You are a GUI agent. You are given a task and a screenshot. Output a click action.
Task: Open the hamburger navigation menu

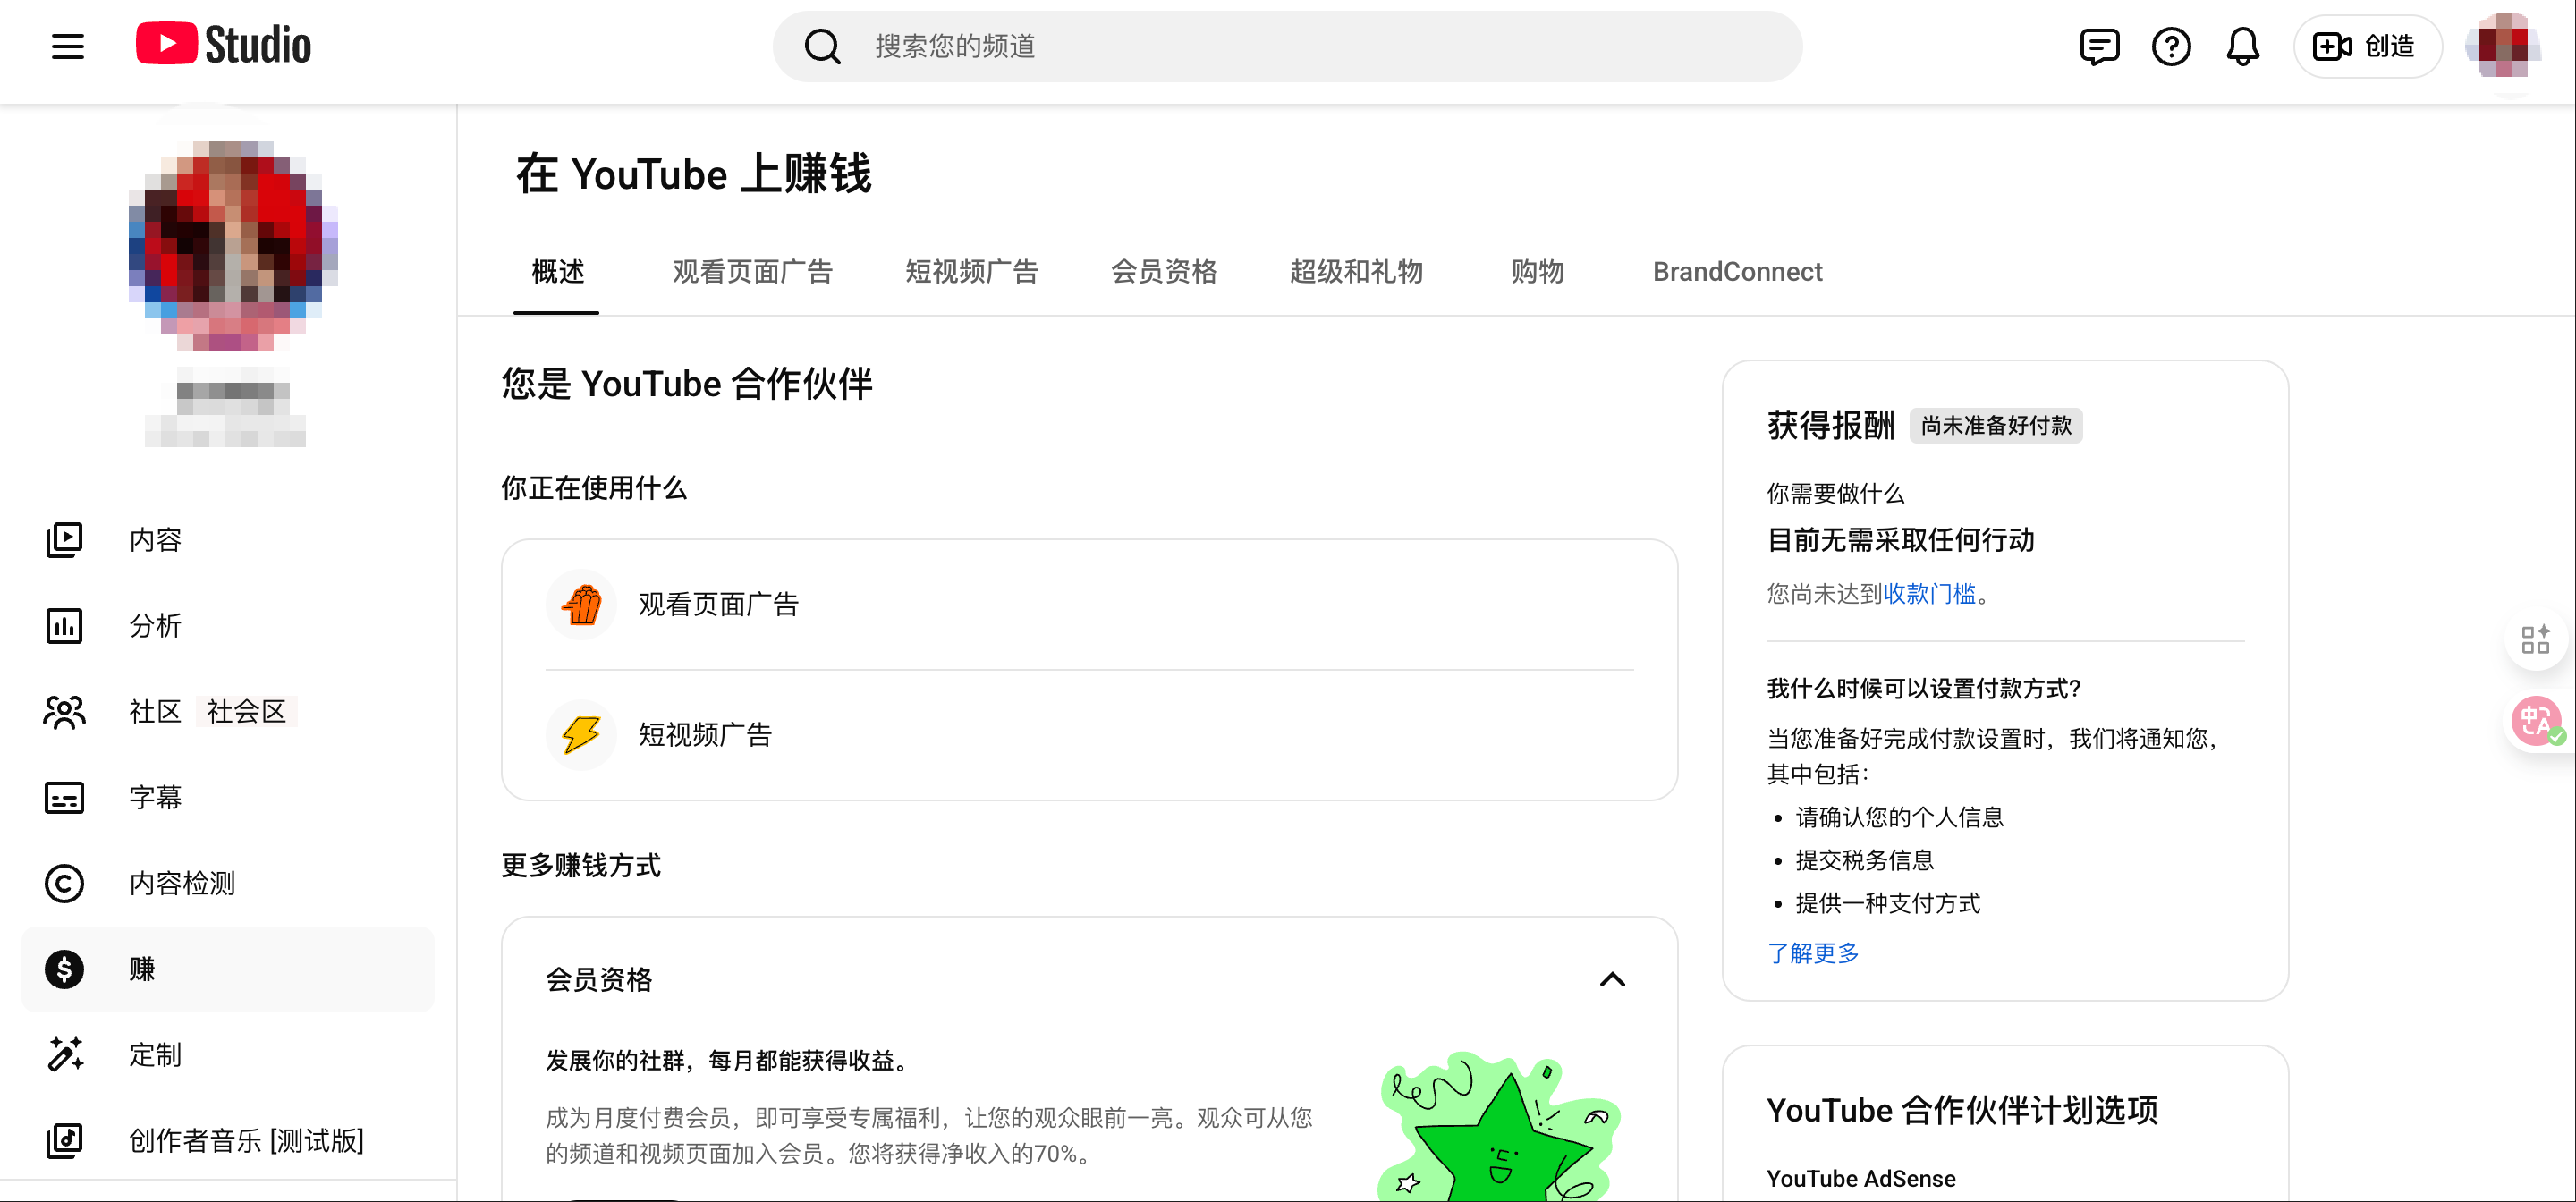pyautogui.click(x=68, y=46)
